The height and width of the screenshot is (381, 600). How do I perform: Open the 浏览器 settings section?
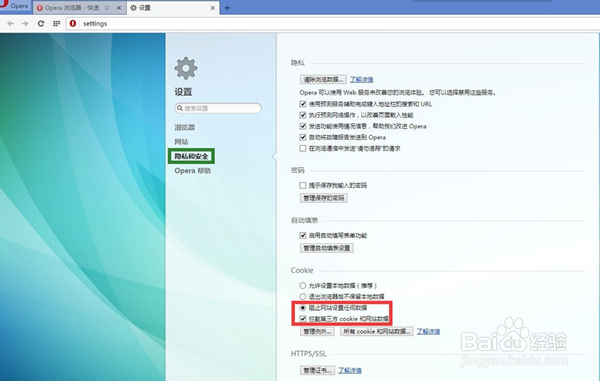(x=185, y=127)
